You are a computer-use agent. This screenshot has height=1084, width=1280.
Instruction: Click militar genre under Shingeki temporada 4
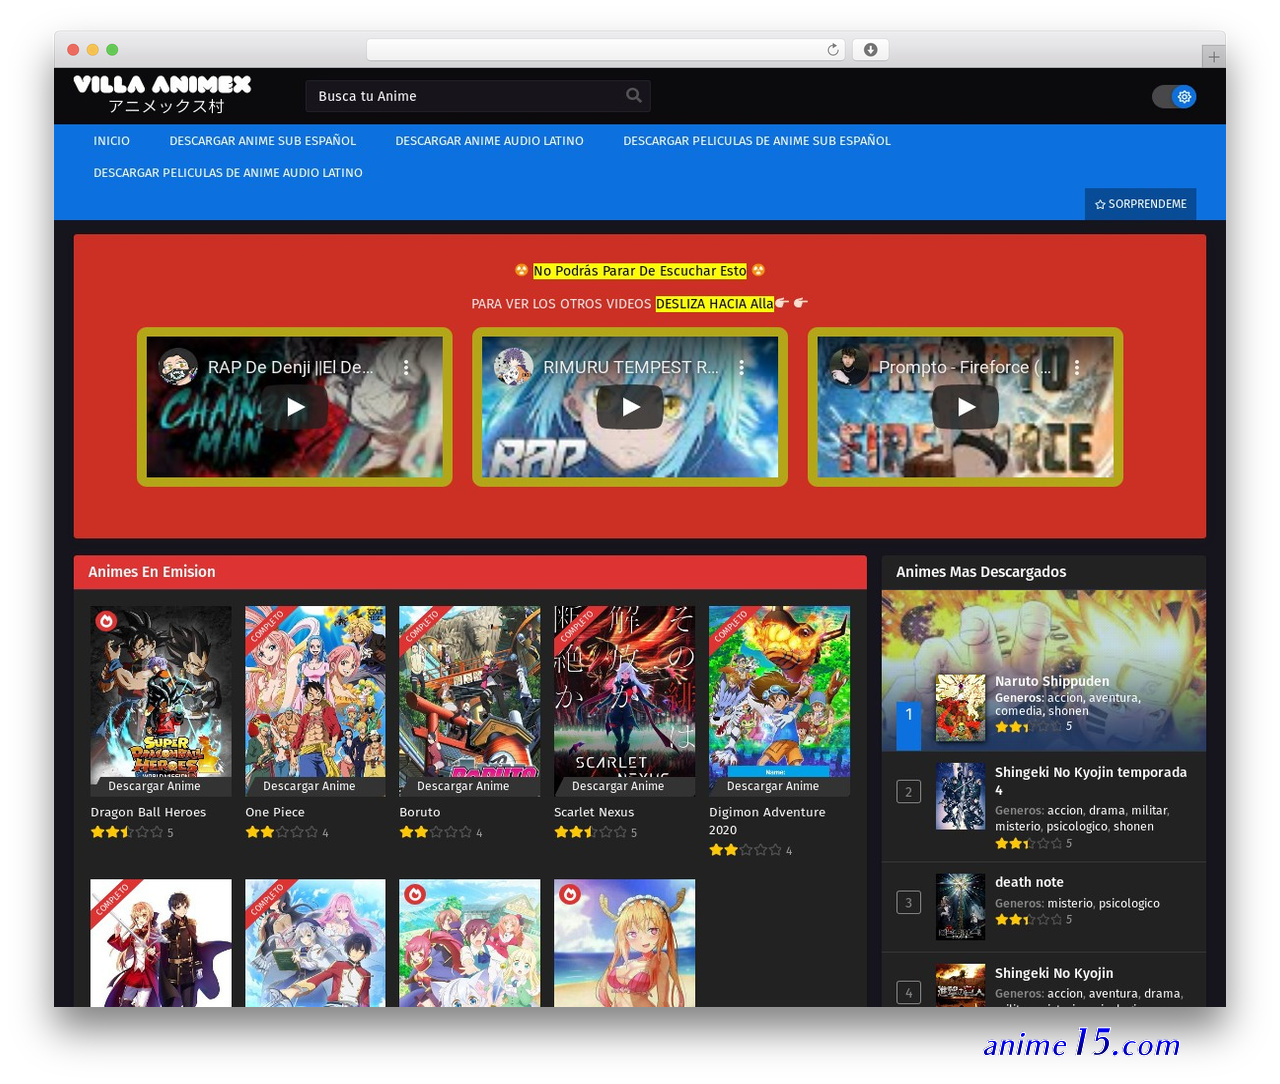tap(1149, 810)
